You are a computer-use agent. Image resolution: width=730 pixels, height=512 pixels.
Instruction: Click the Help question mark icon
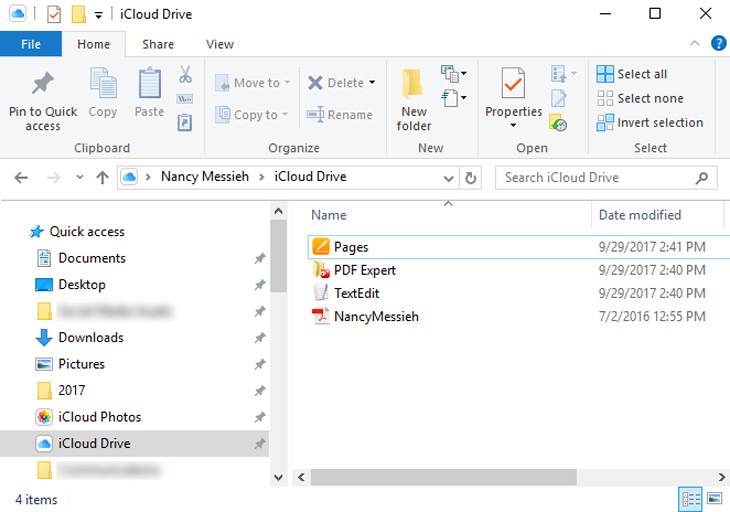[718, 43]
